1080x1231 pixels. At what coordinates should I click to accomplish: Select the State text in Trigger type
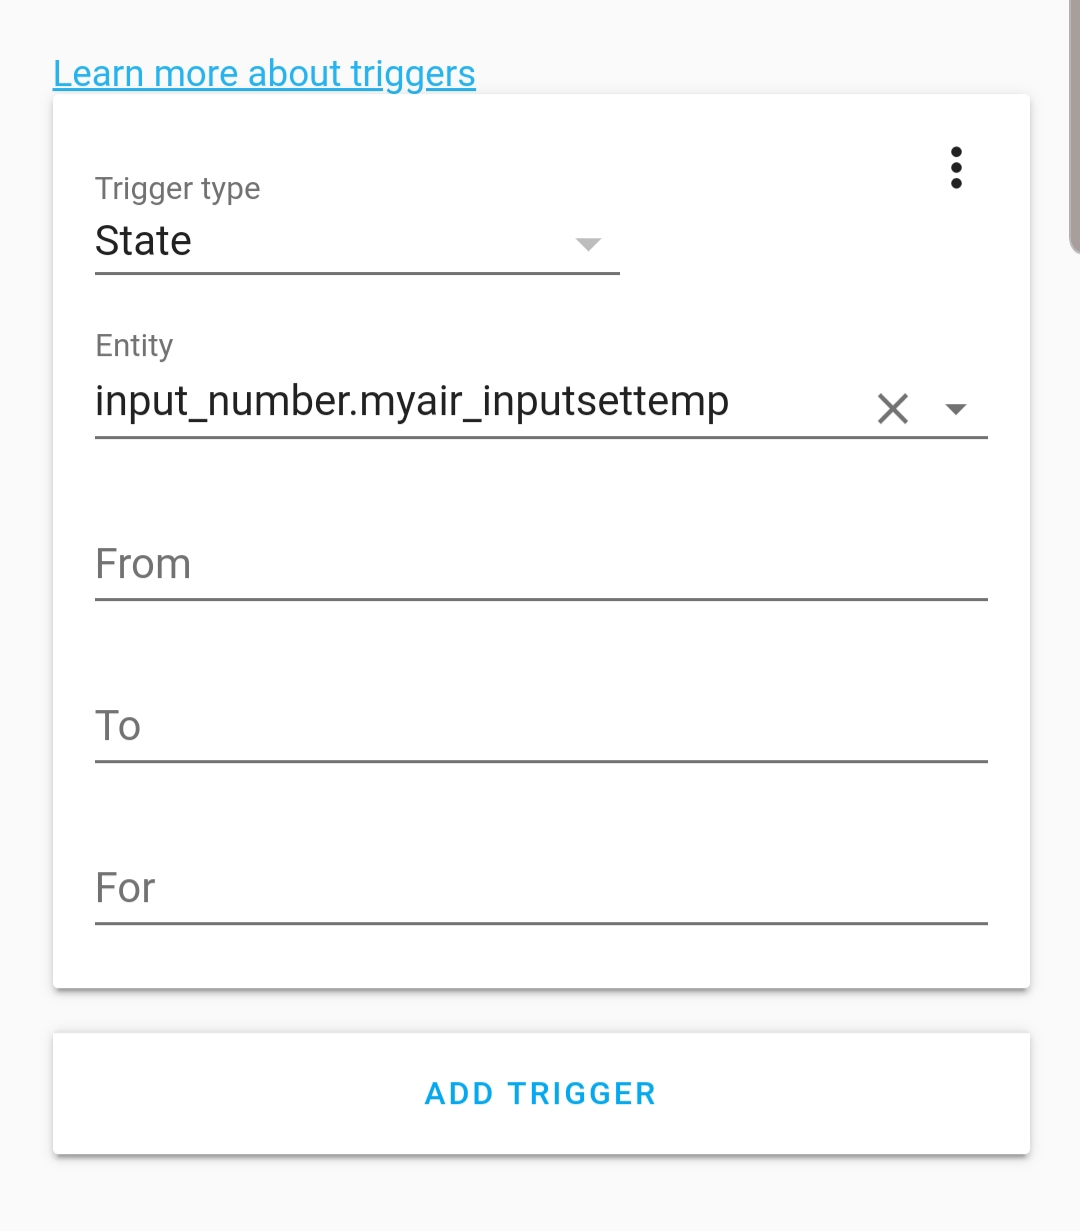143,240
